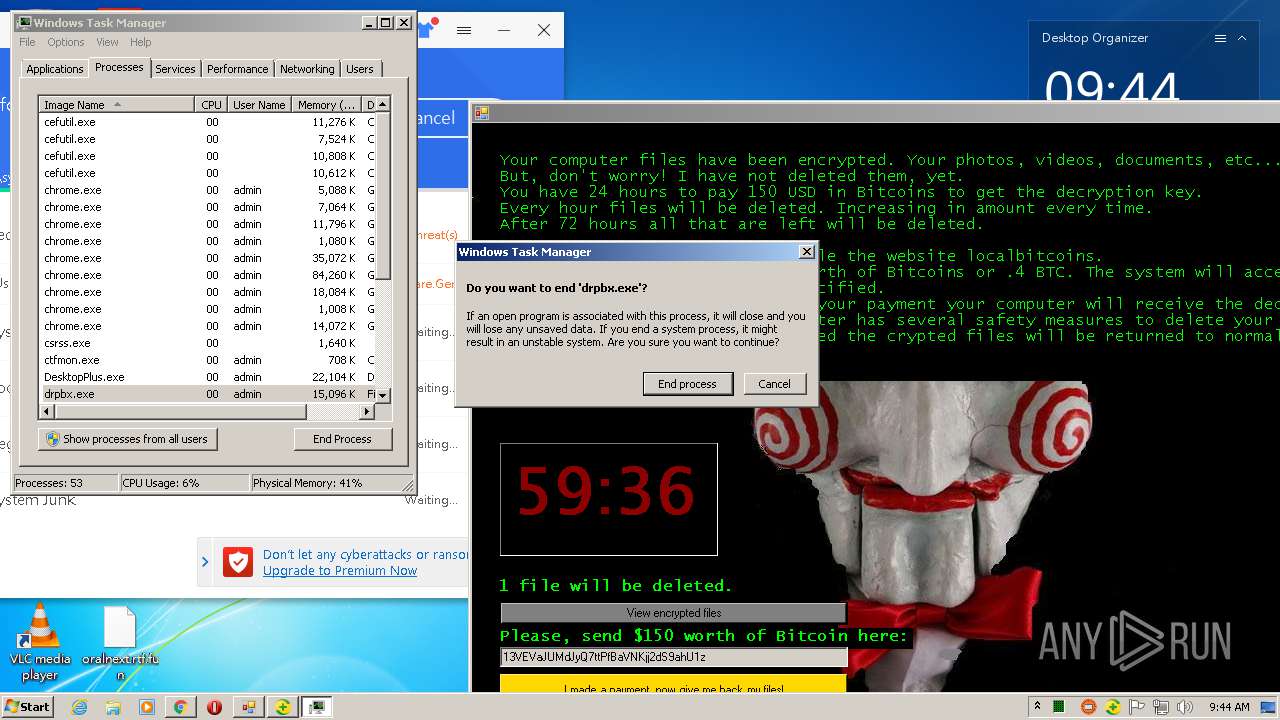Viewport: 1280px width, 720px height.
Task: Click the ransomware window title icon
Action: 481,113
